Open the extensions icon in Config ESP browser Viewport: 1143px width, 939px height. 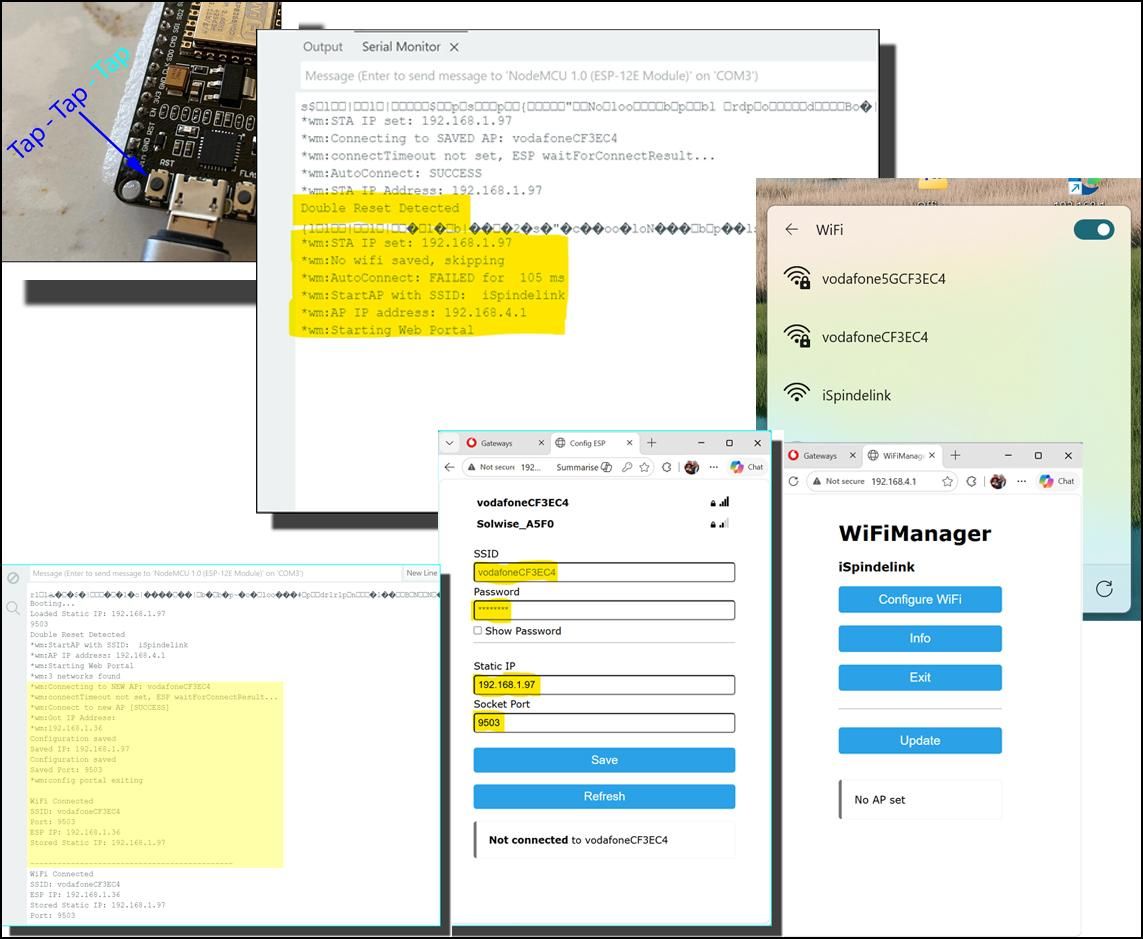click(x=666, y=467)
